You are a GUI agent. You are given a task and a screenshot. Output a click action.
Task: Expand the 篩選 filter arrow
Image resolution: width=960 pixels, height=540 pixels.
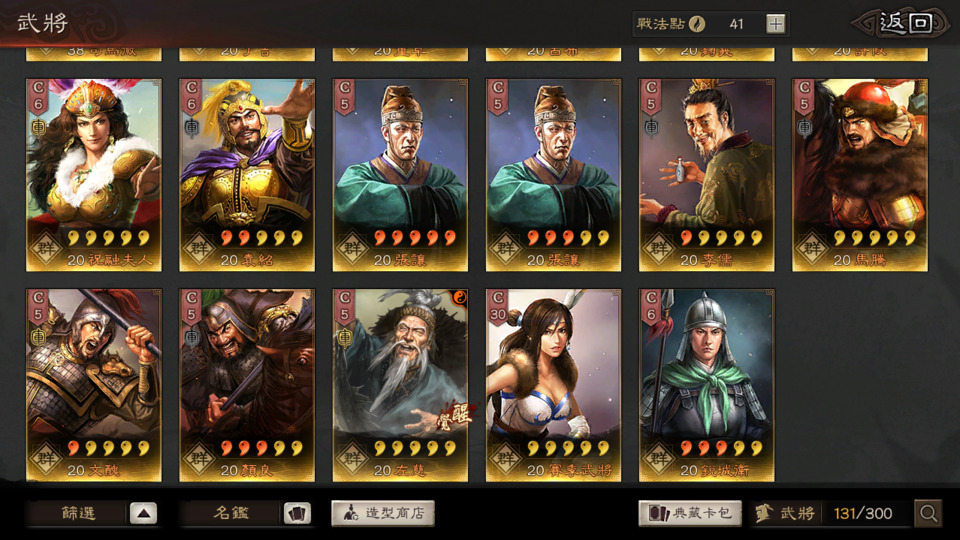pyautogui.click(x=143, y=513)
